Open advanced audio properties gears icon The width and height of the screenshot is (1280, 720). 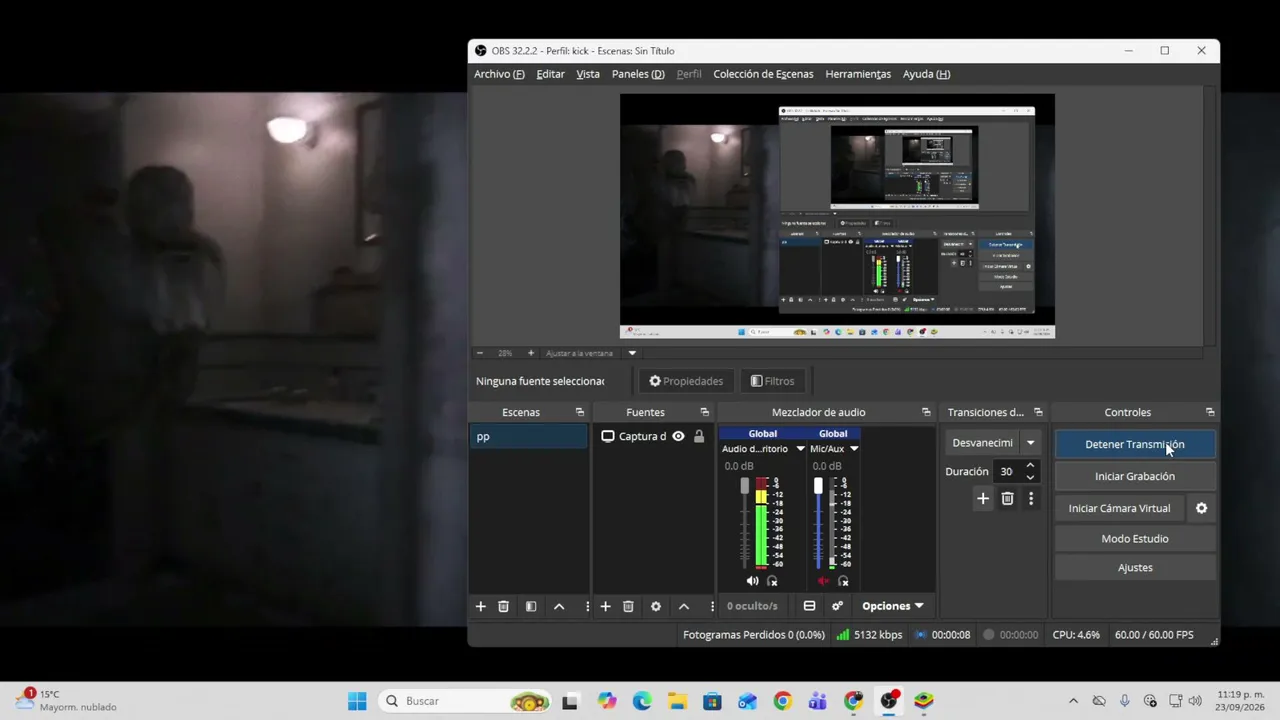pos(838,606)
